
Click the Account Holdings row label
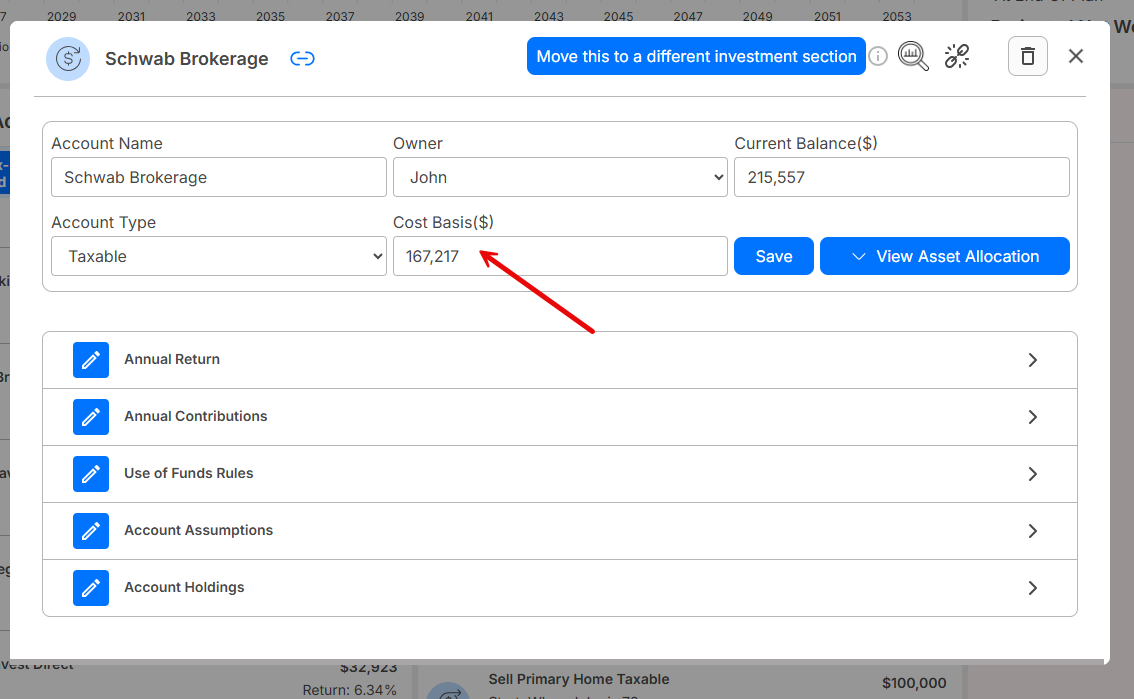click(x=184, y=588)
